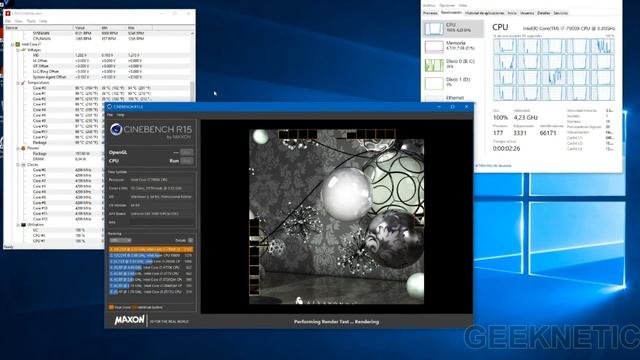
Task: Switch to Task Manager Detalles tab
Action: (x=543, y=13)
